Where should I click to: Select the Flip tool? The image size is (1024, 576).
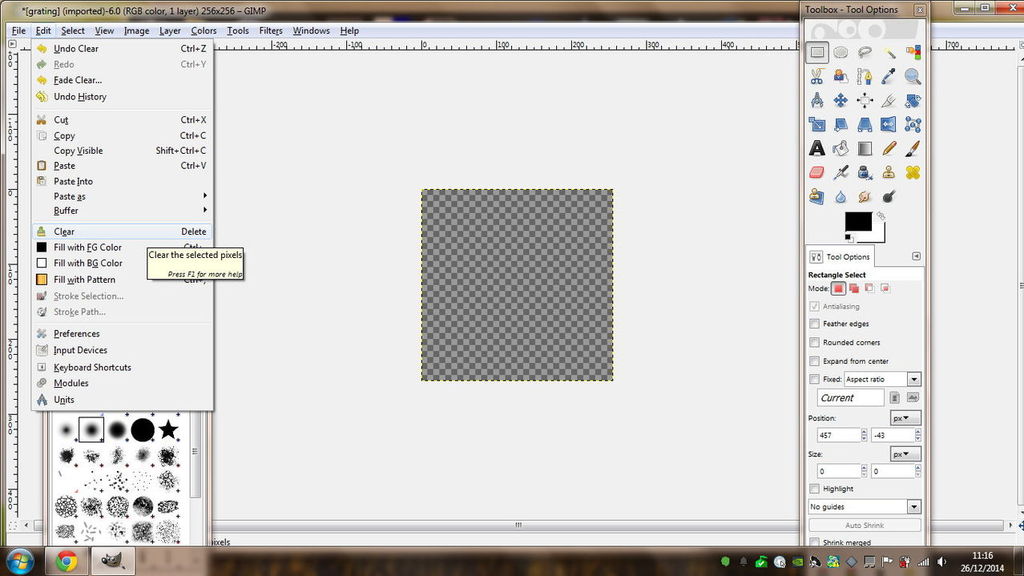point(889,125)
